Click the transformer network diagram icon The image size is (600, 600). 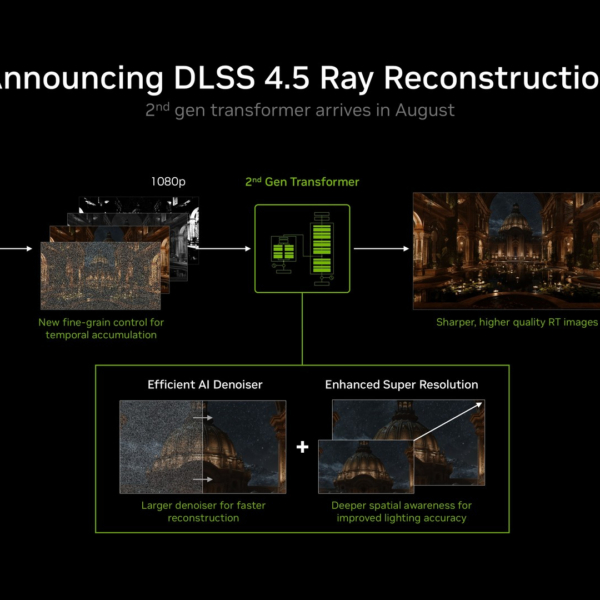click(x=302, y=249)
